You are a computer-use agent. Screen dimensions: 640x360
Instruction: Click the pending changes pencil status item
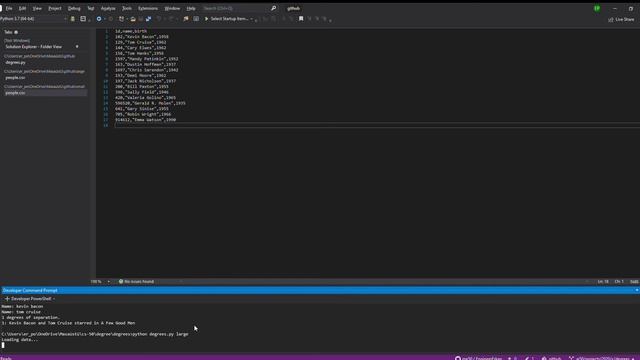pyautogui.click(x=530, y=358)
